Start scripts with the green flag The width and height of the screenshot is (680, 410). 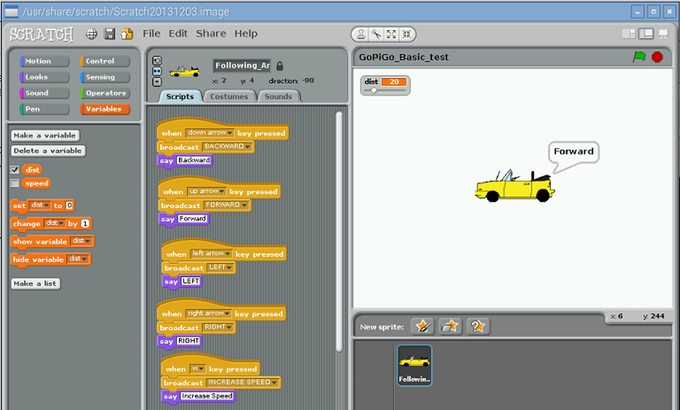(x=639, y=57)
